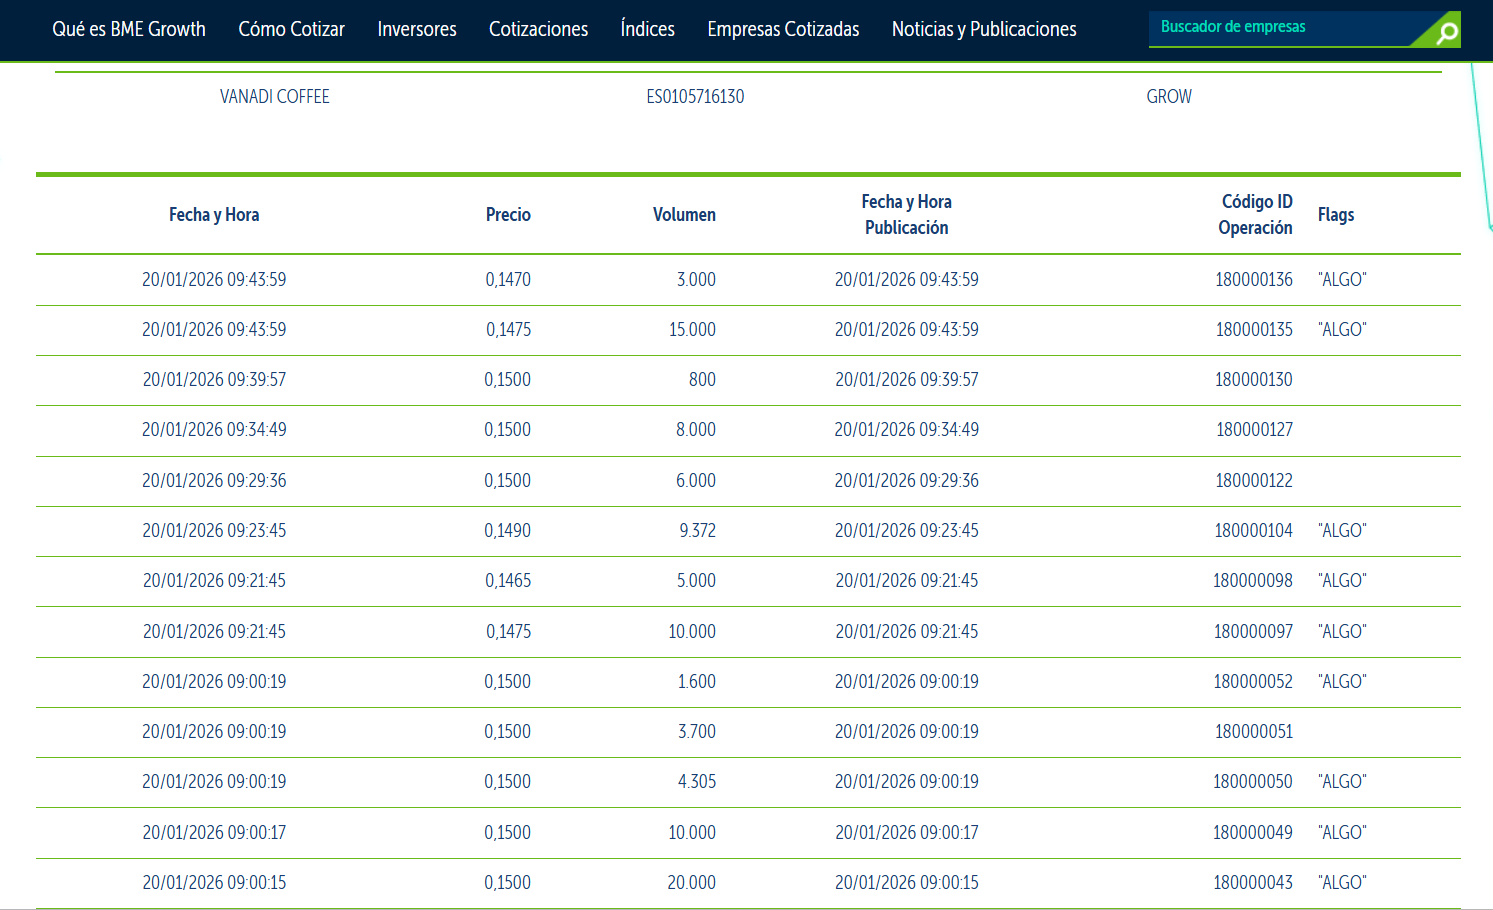Image resolution: width=1493 pixels, height=910 pixels.
Task: Click the Código ID Operación header
Action: (x=1255, y=215)
